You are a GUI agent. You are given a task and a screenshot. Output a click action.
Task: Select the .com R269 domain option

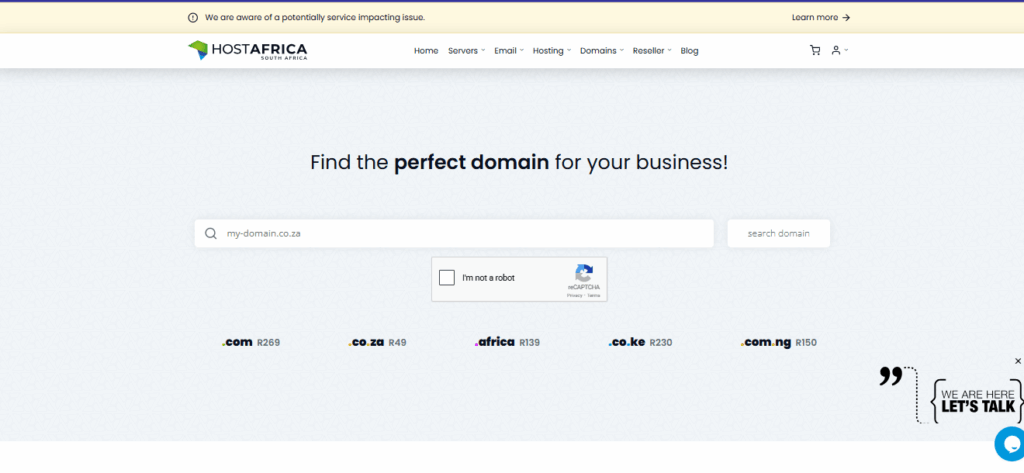pyautogui.click(x=251, y=342)
